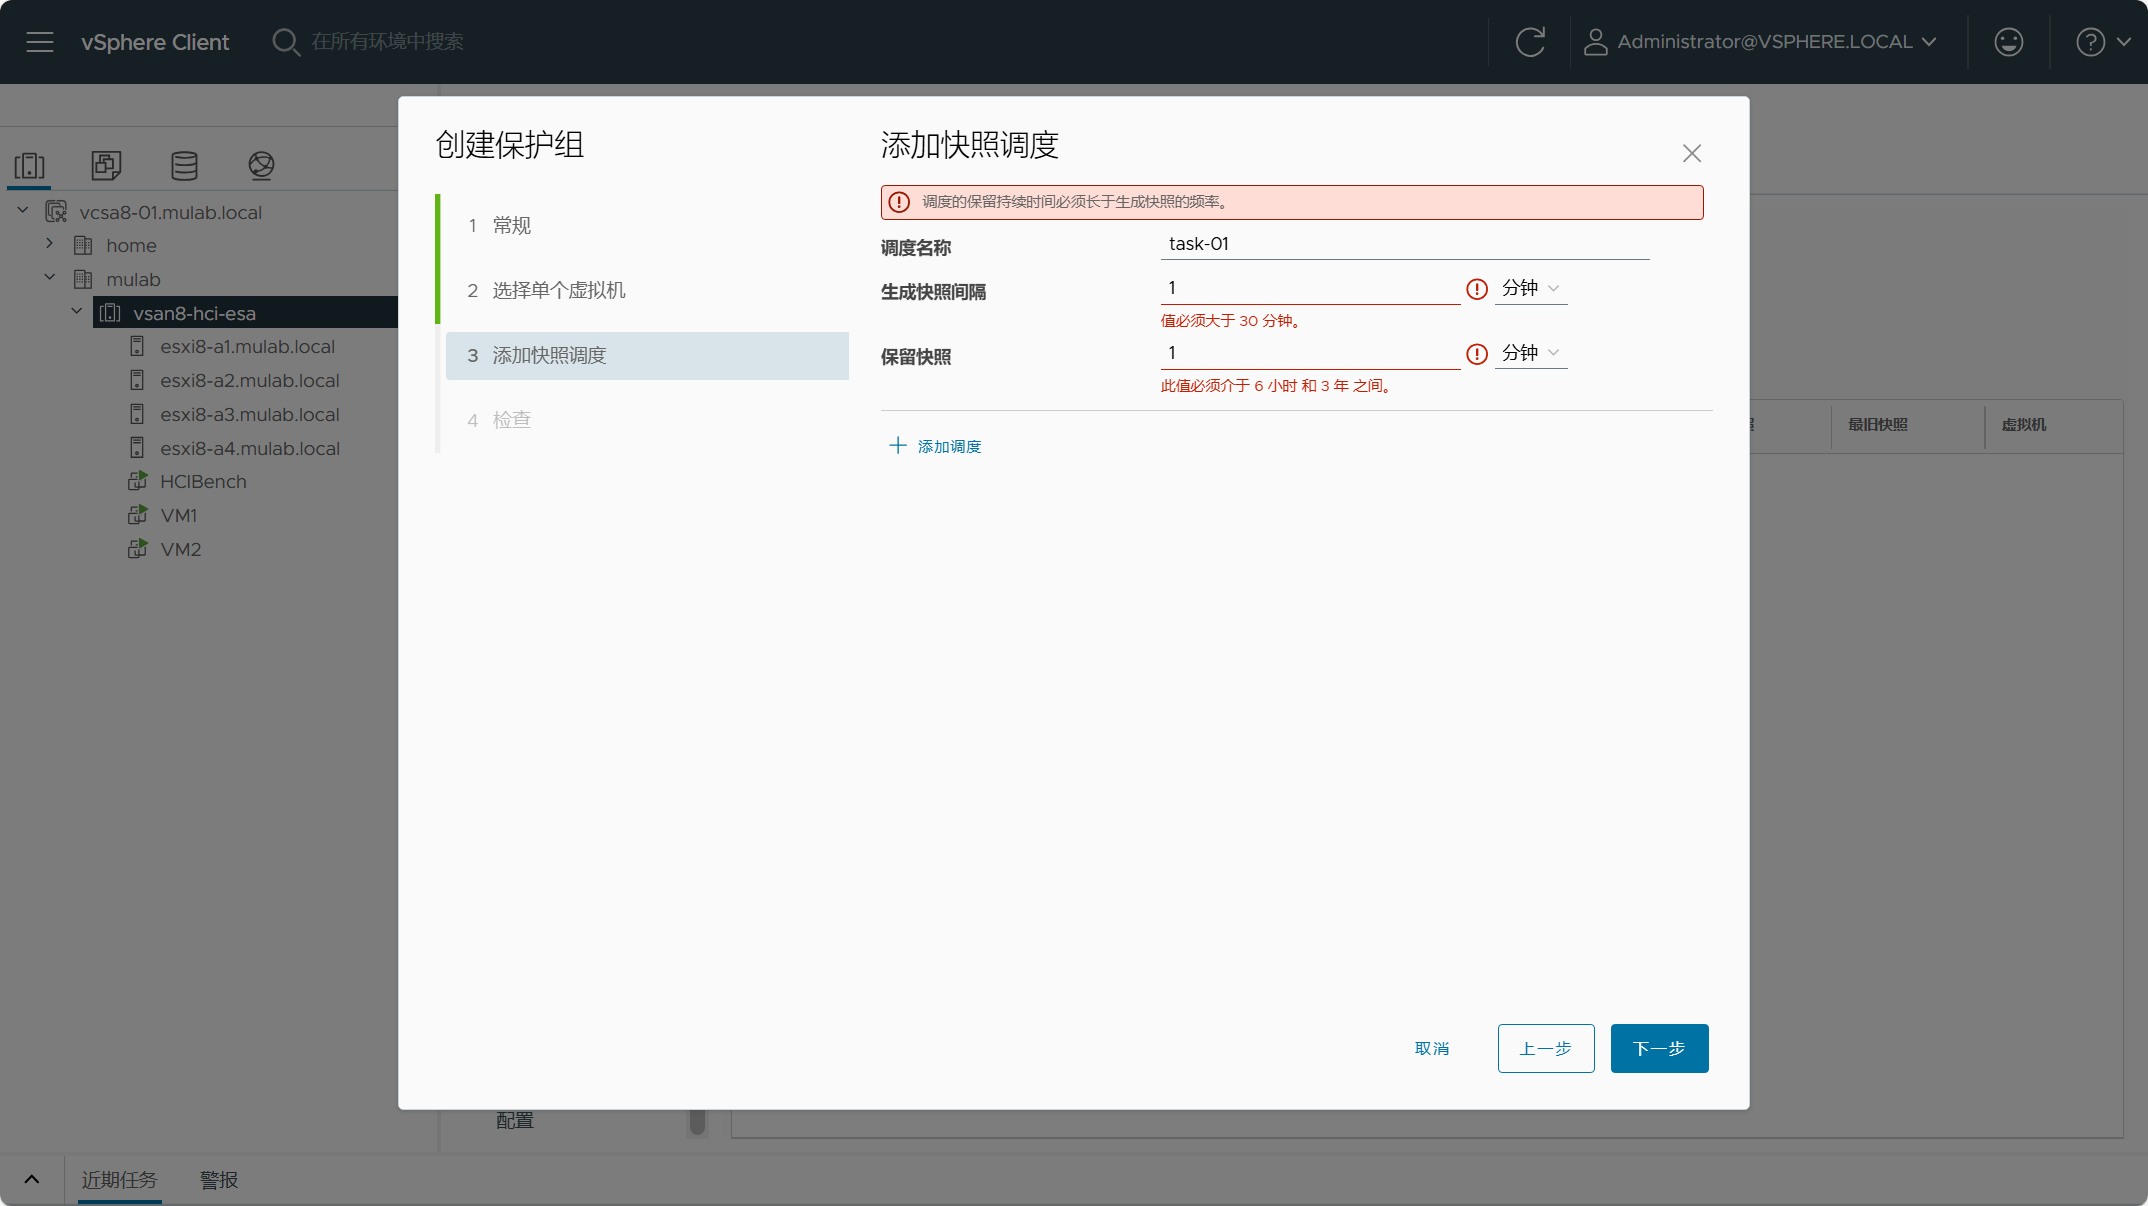Click the snapshot interval error warning icon
The height and width of the screenshot is (1206, 2148).
[x=1477, y=289]
